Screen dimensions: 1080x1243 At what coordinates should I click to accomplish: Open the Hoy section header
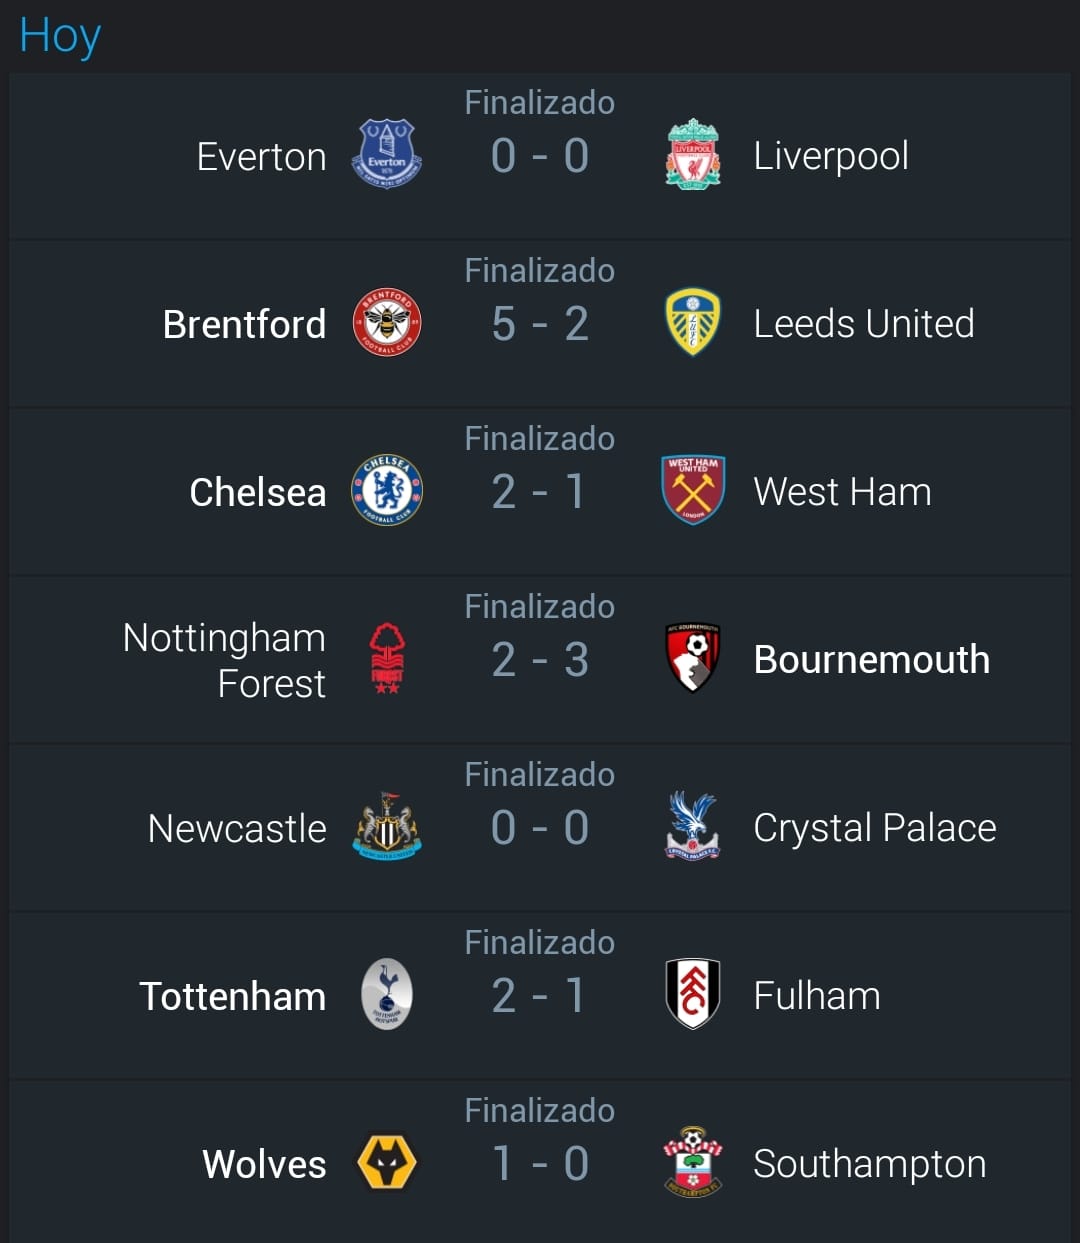pyautogui.click(x=60, y=37)
